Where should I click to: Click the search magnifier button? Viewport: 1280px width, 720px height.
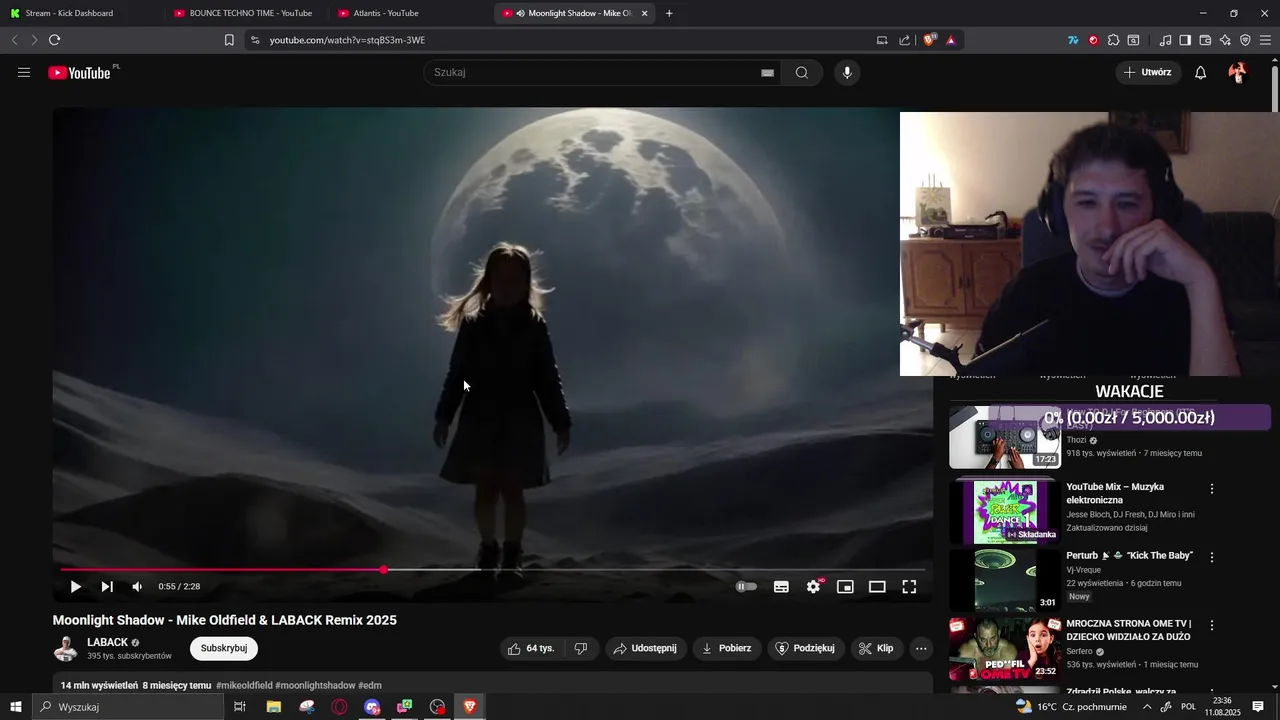click(x=802, y=72)
